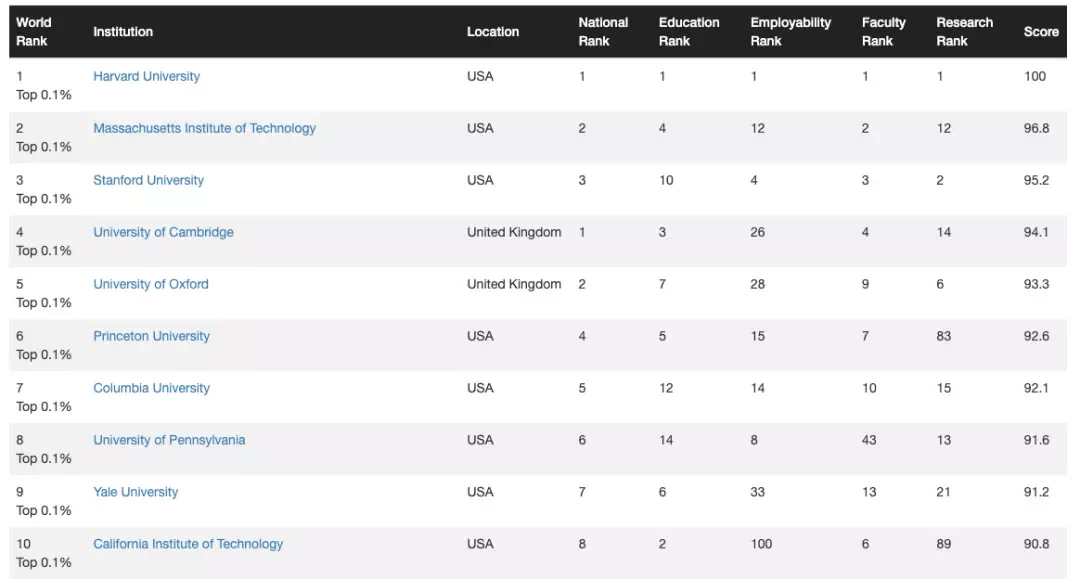1080x579 pixels.
Task: Open the Princeton University link
Action: [152, 336]
